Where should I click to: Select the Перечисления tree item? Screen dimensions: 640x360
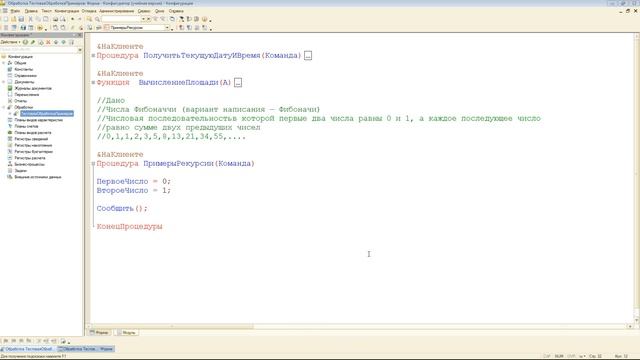click(27, 95)
